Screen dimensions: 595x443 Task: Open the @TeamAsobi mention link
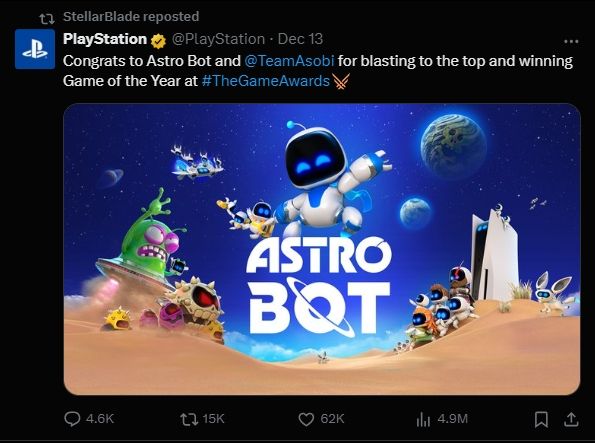click(x=289, y=61)
